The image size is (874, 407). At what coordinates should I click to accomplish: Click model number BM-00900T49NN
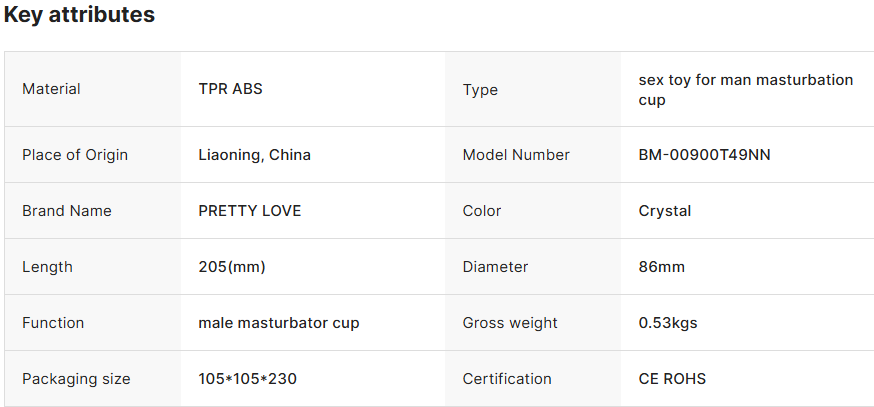[x=704, y=155]
